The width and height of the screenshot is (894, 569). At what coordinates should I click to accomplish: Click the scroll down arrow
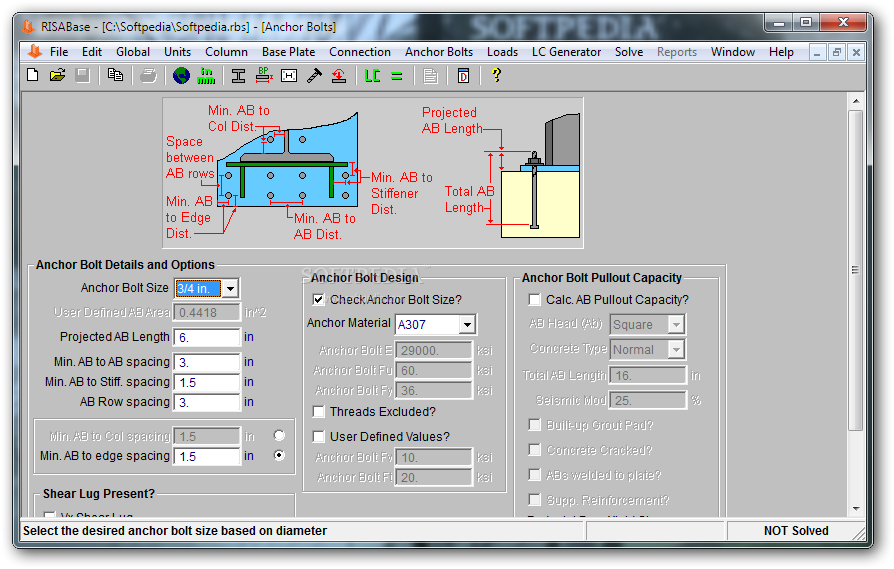click(856, 508)
